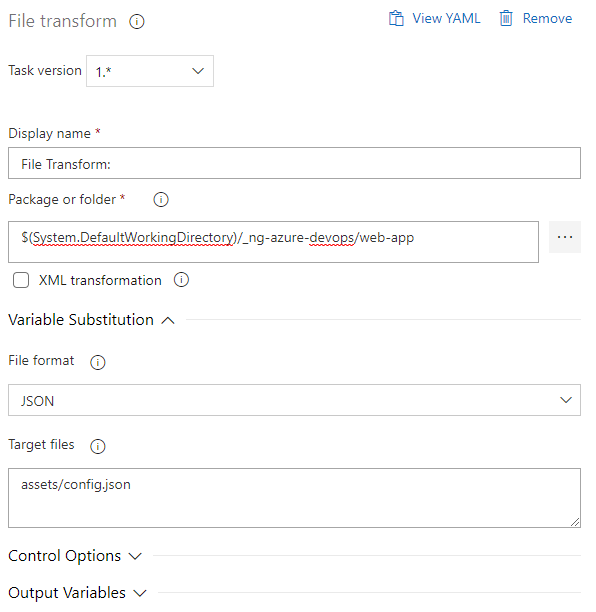Screen dimensions: 596x612
Task: Click info icon next to File transform title
Action: tap(137, 21)
